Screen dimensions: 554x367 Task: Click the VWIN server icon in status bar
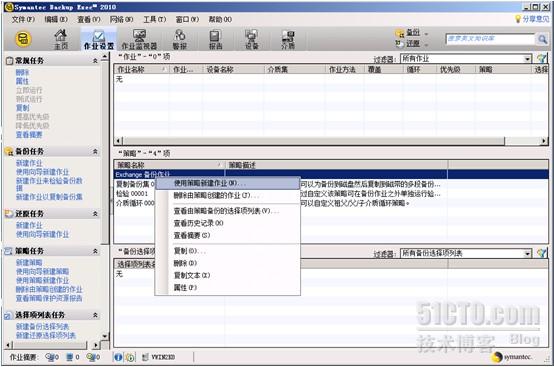pyautogui.click(x=145, y=357)
